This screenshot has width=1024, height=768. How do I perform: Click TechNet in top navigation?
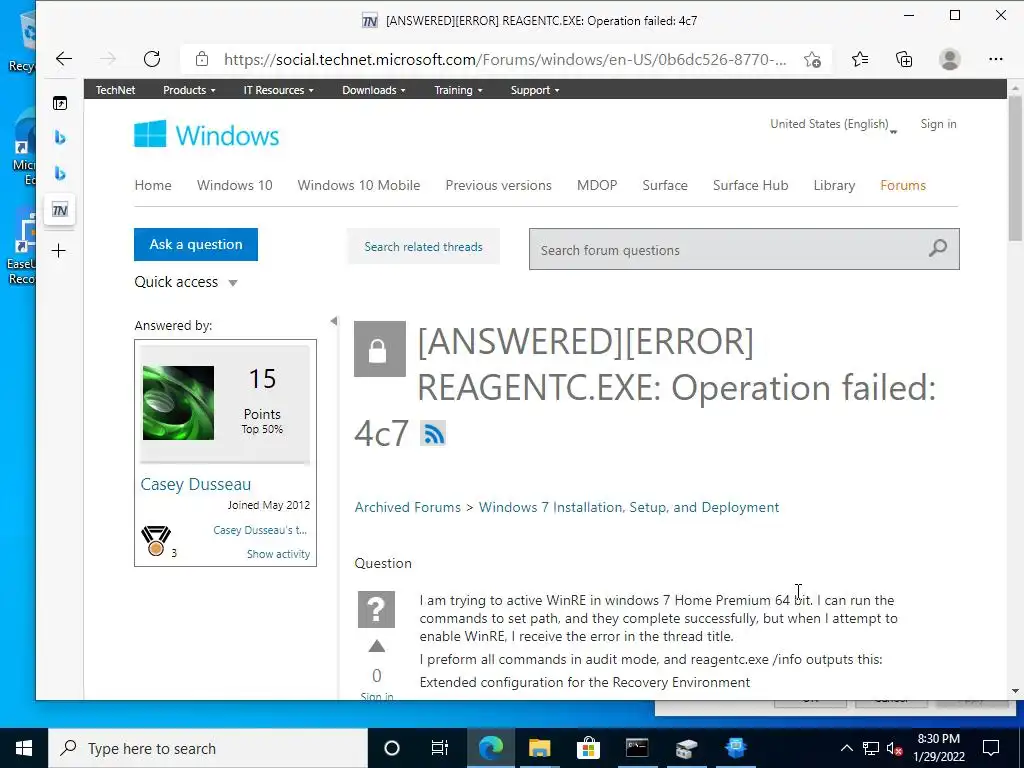coord(115,90)
